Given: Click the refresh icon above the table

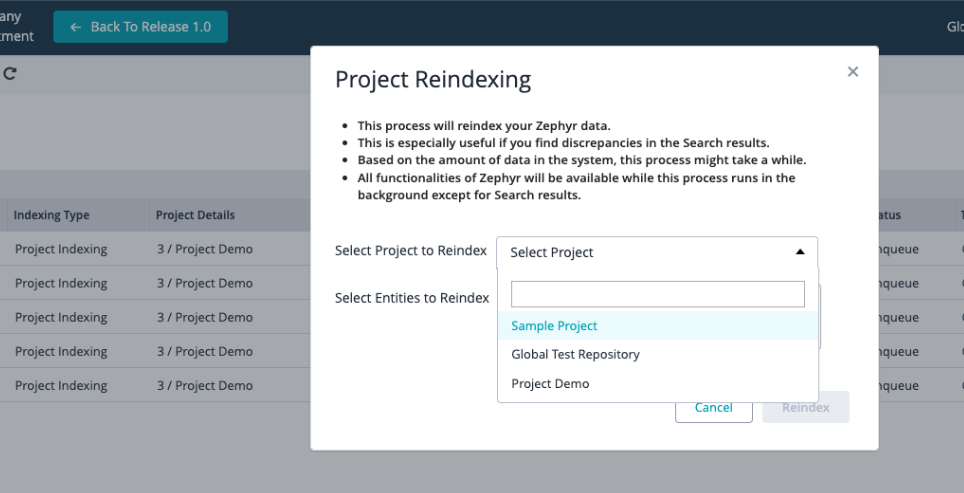Looking at the screenshot, I should tap(10, 73).
